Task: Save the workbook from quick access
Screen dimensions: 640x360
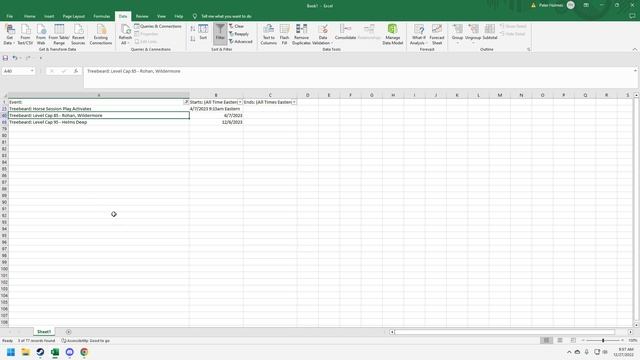Action: 5,58
